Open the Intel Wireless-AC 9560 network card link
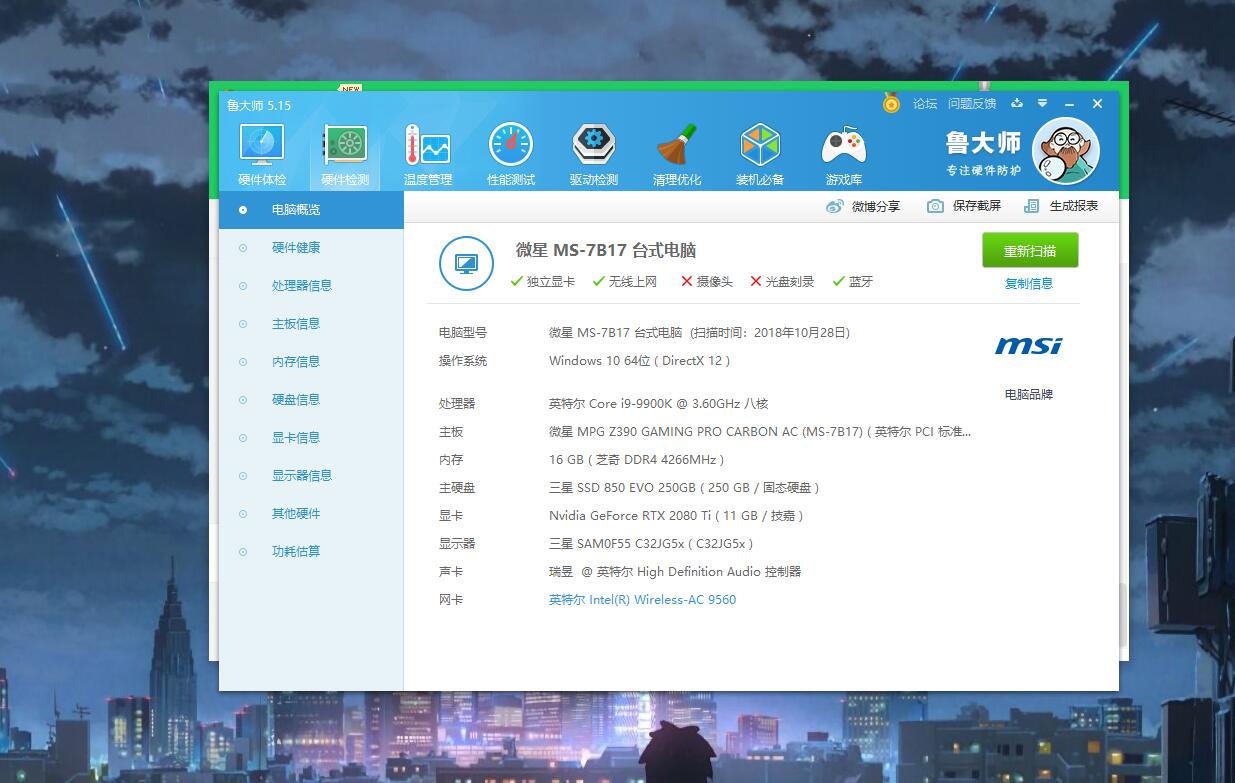The image size is (1235, 783). click(641, 599)
